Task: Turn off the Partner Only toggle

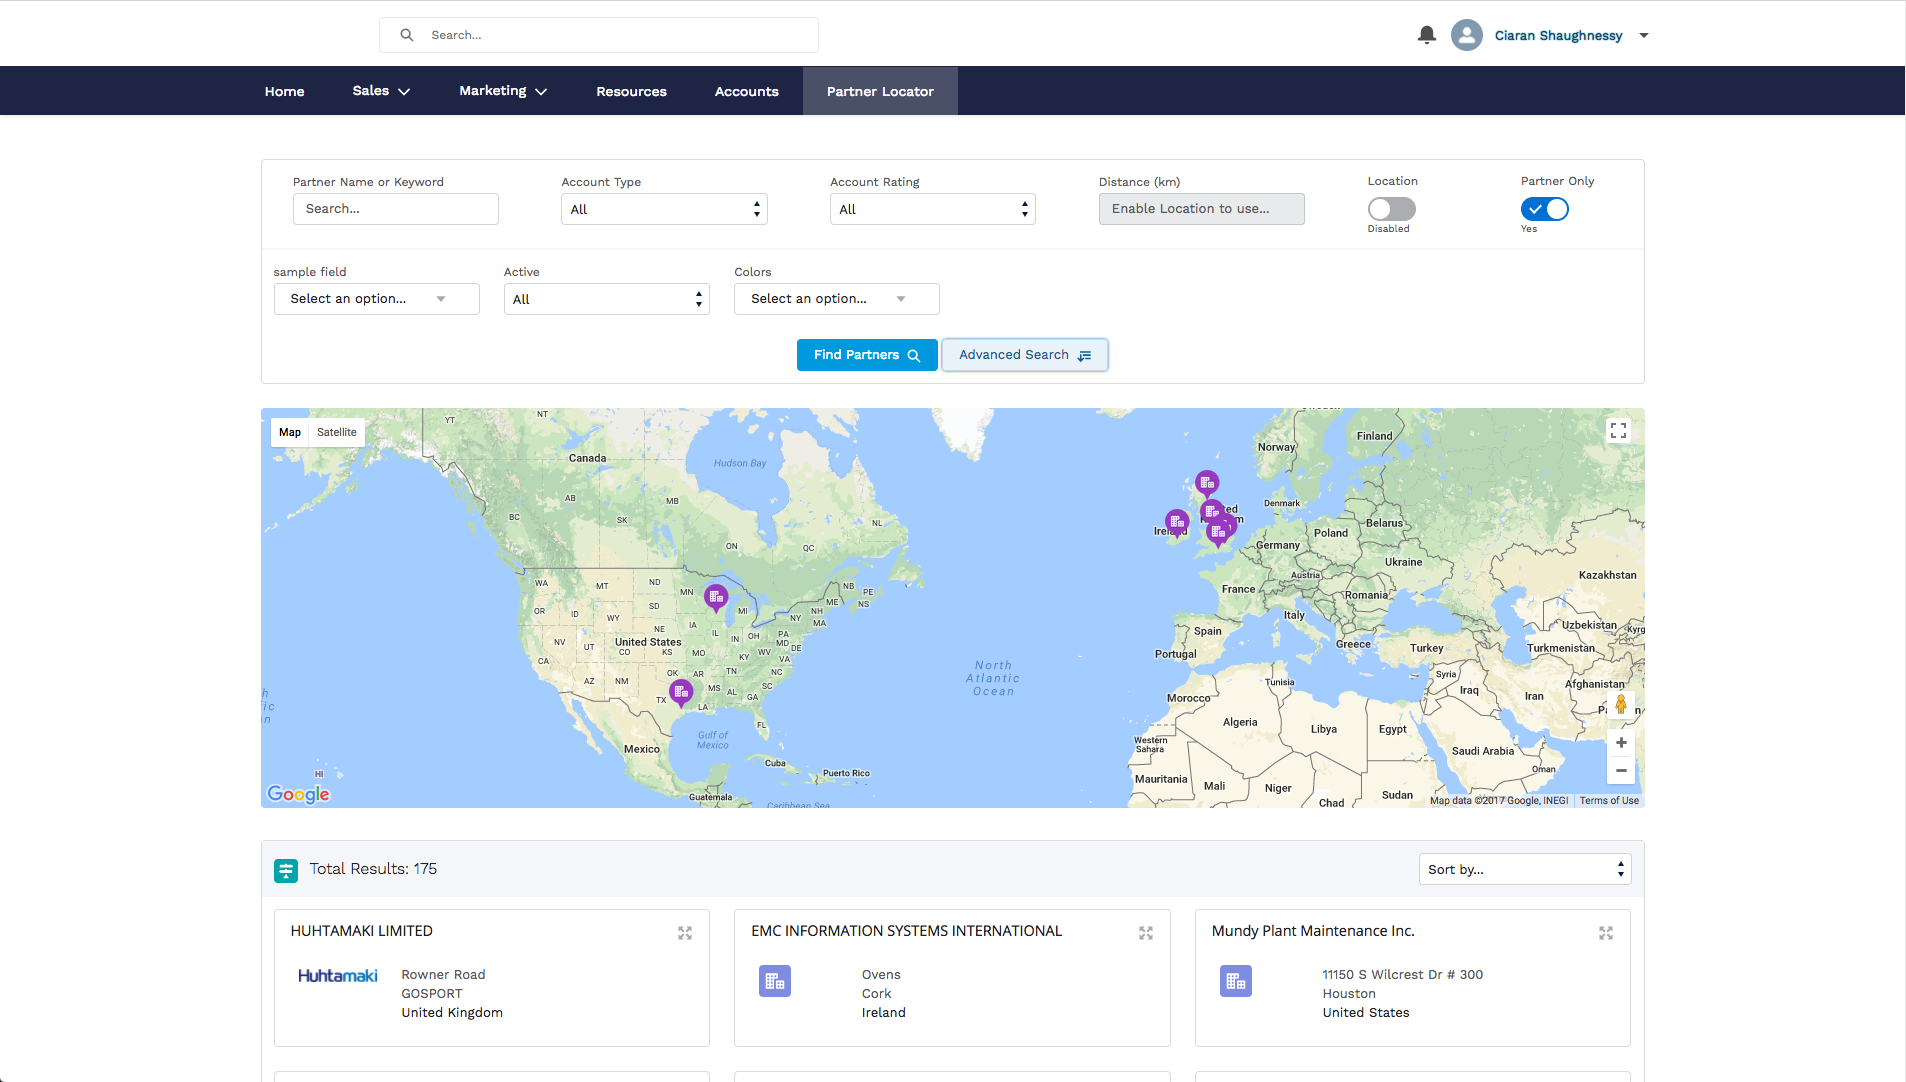Action: click(1544, 209)
